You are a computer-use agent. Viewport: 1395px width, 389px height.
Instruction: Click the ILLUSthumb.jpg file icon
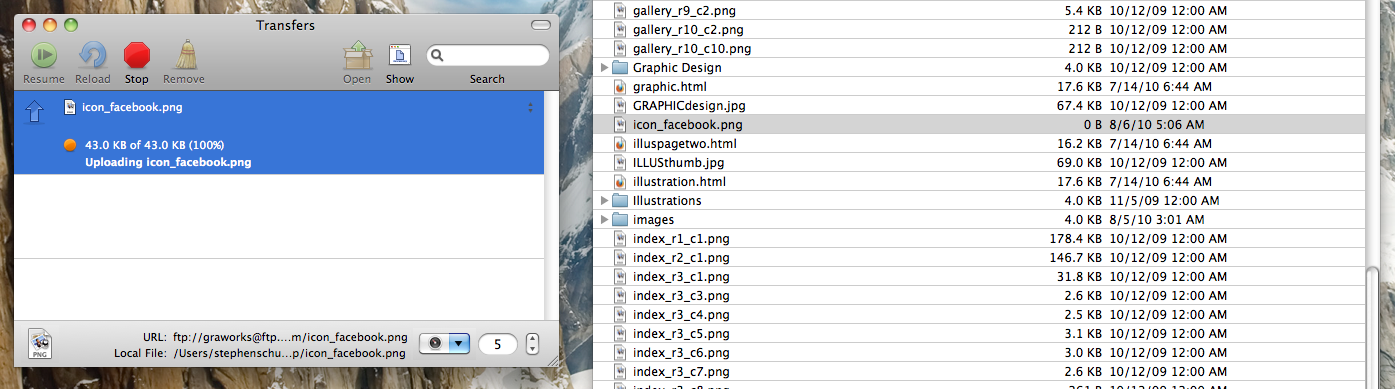tap(620, 163)
